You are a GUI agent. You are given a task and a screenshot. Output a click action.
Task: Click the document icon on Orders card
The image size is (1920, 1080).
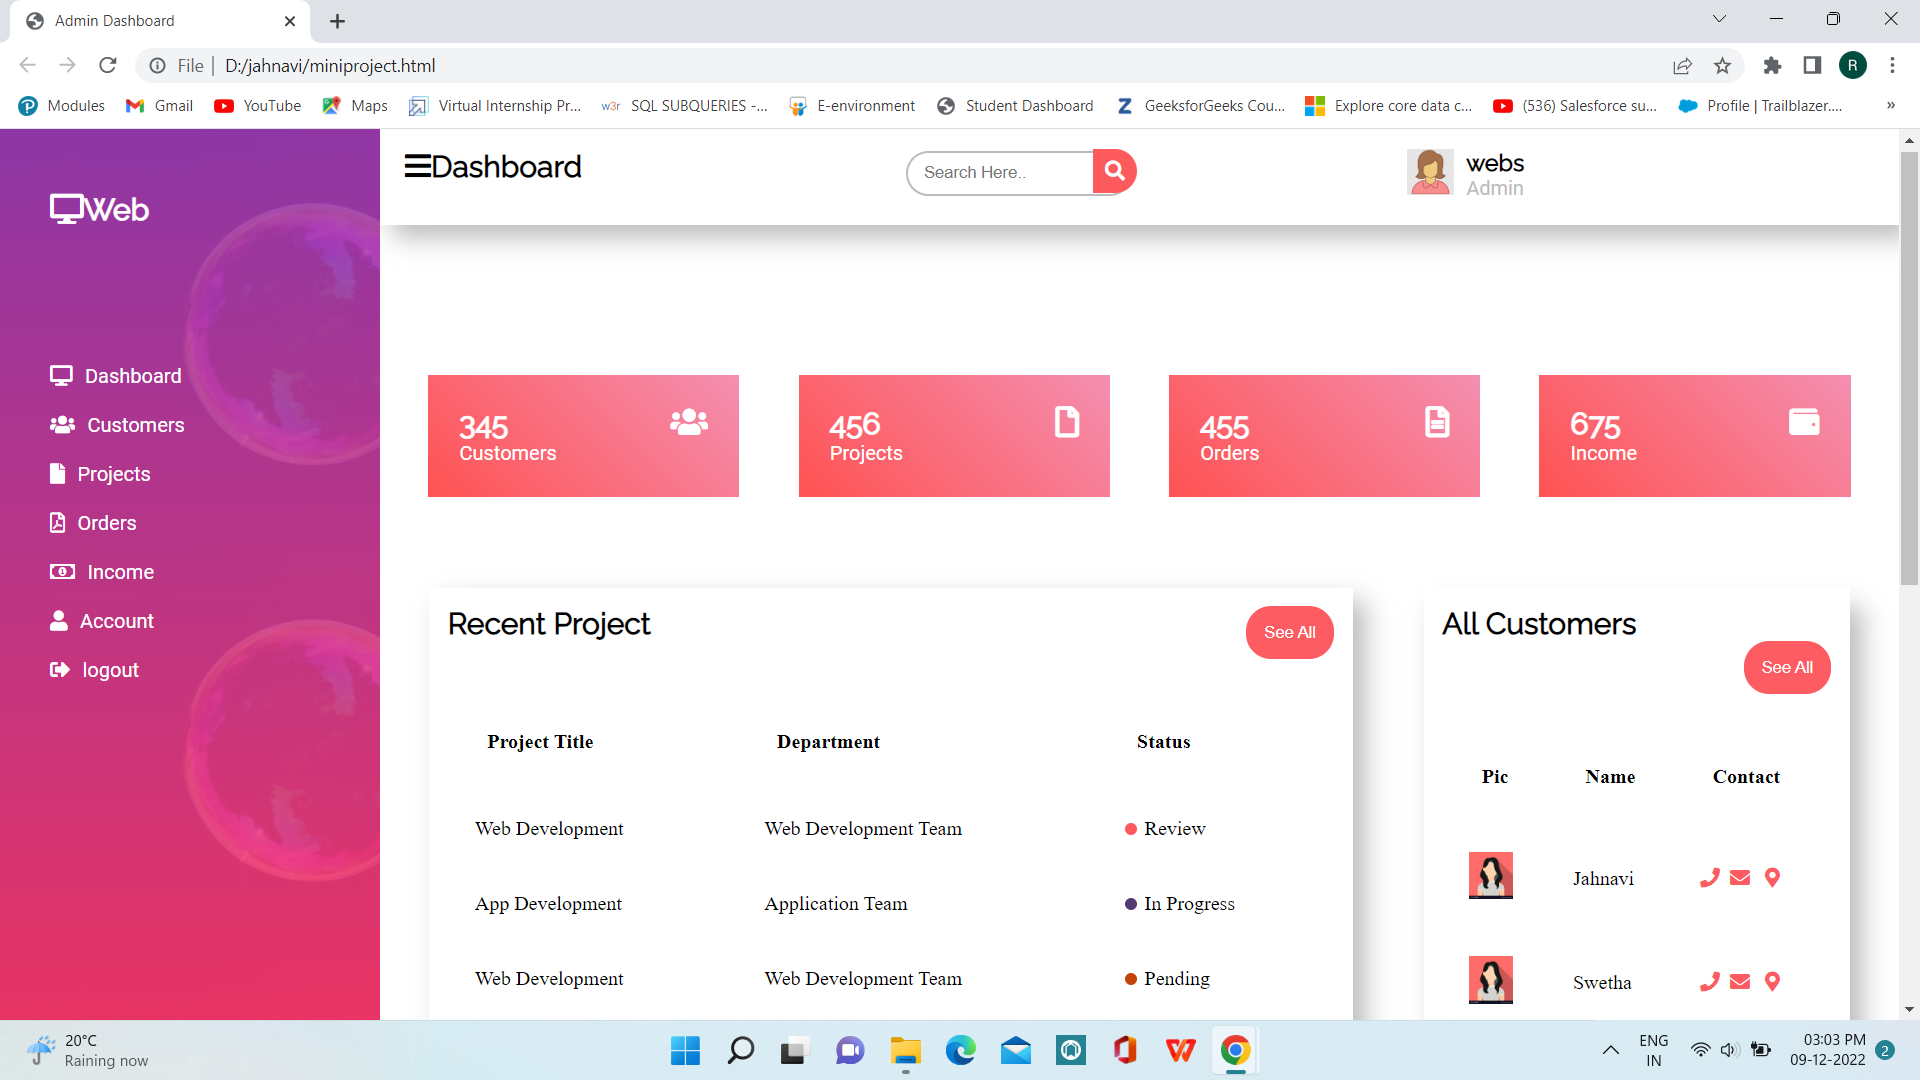1437,422
